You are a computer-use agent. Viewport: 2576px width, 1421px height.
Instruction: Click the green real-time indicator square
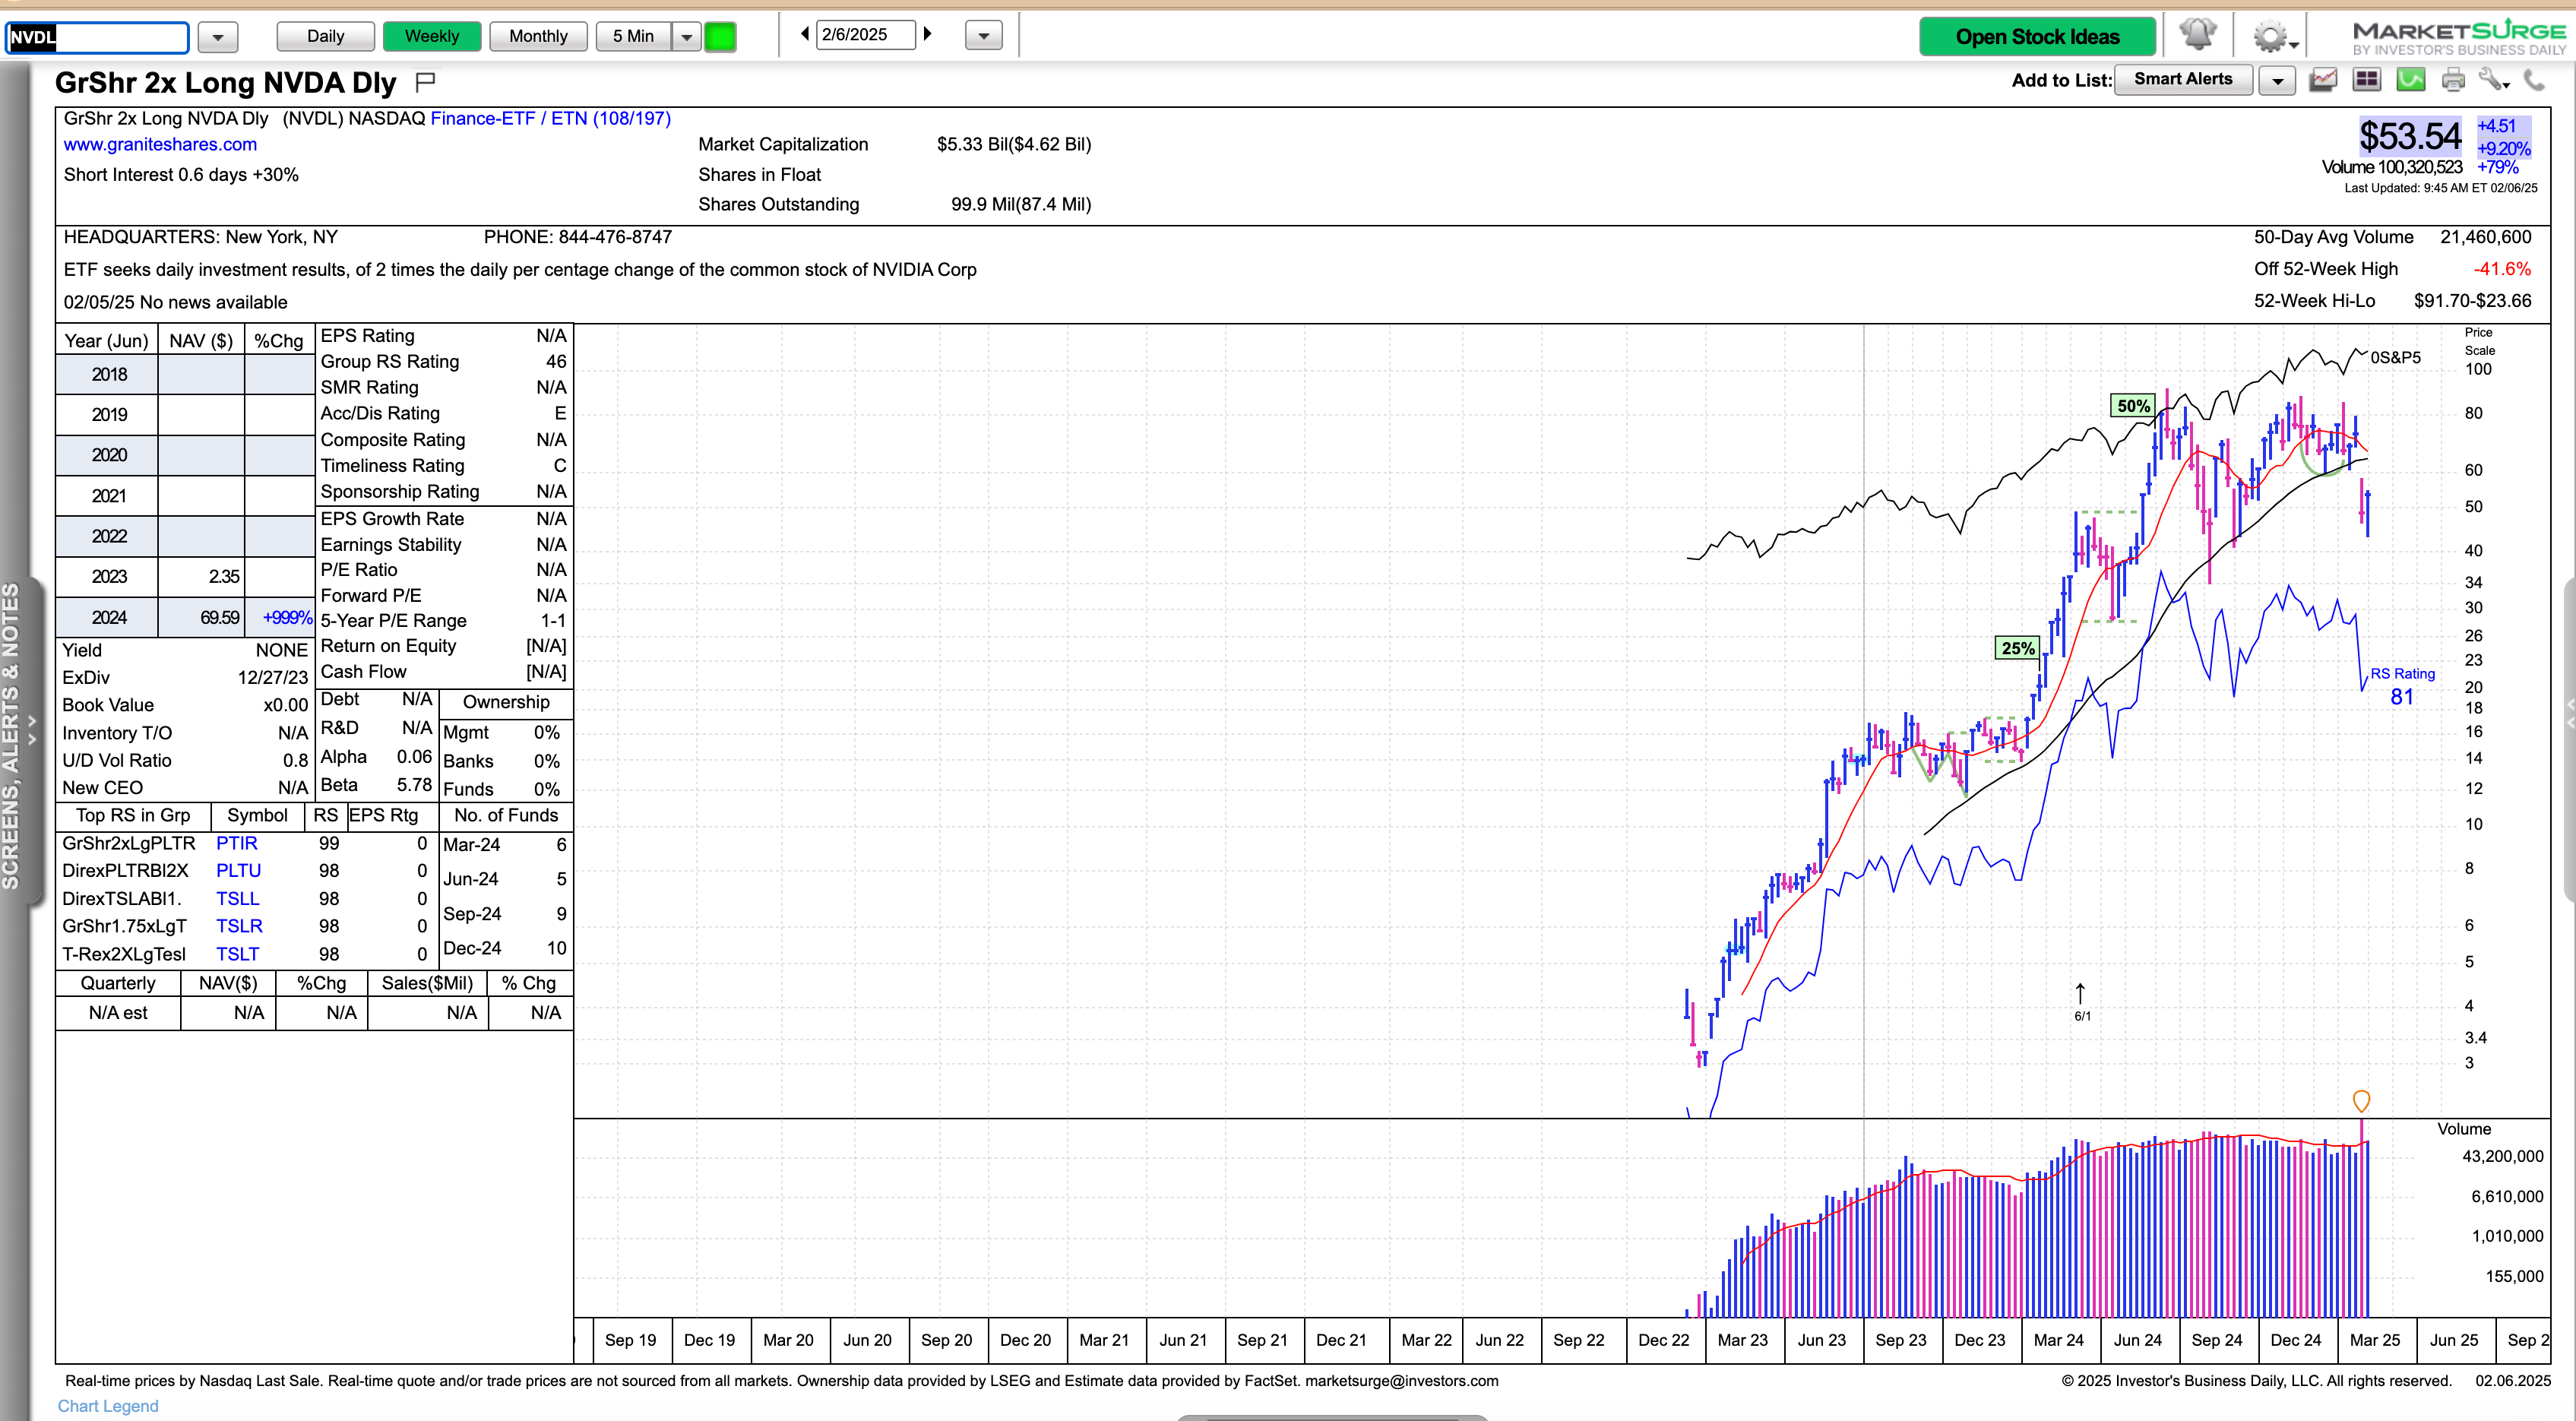pyautogui.click(x=720, y=37)
